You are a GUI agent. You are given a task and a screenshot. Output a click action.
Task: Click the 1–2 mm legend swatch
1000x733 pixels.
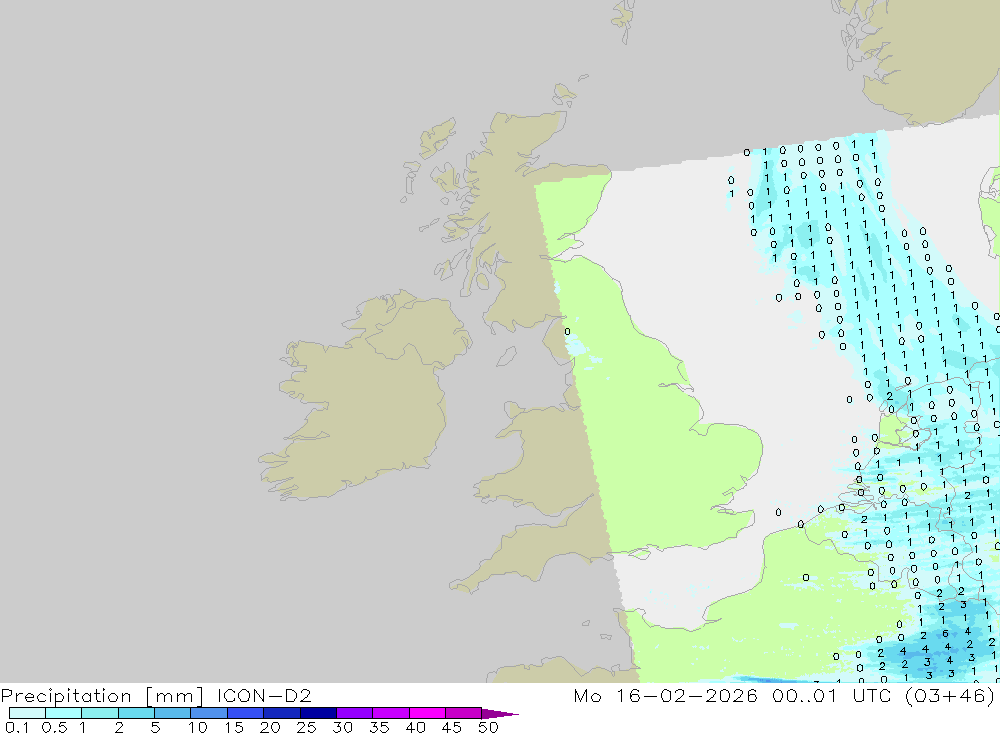pyautogui.click(x=100, y=713)
